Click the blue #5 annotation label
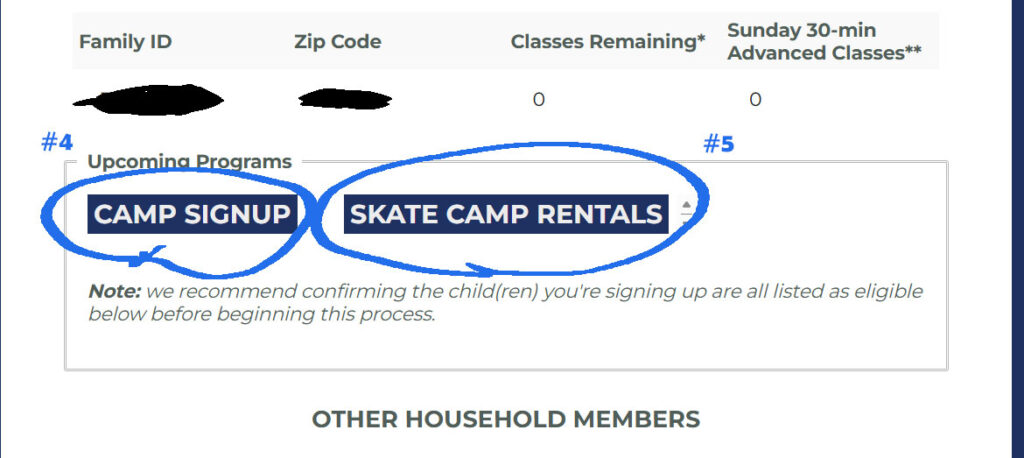 (718, 144)
